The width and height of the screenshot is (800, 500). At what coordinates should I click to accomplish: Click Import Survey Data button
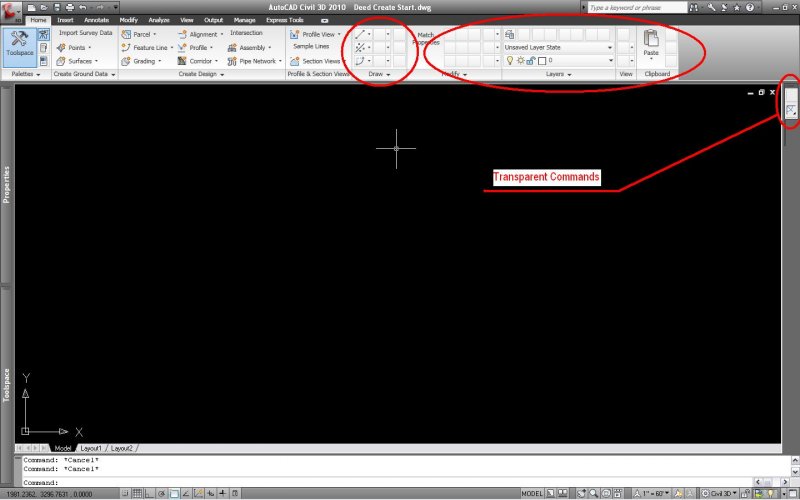(x=85, y=33)
